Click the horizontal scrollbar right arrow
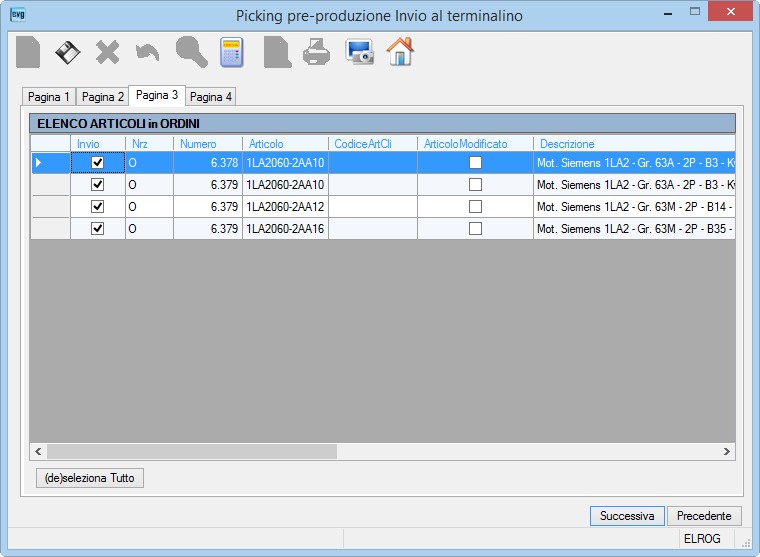 727,451
